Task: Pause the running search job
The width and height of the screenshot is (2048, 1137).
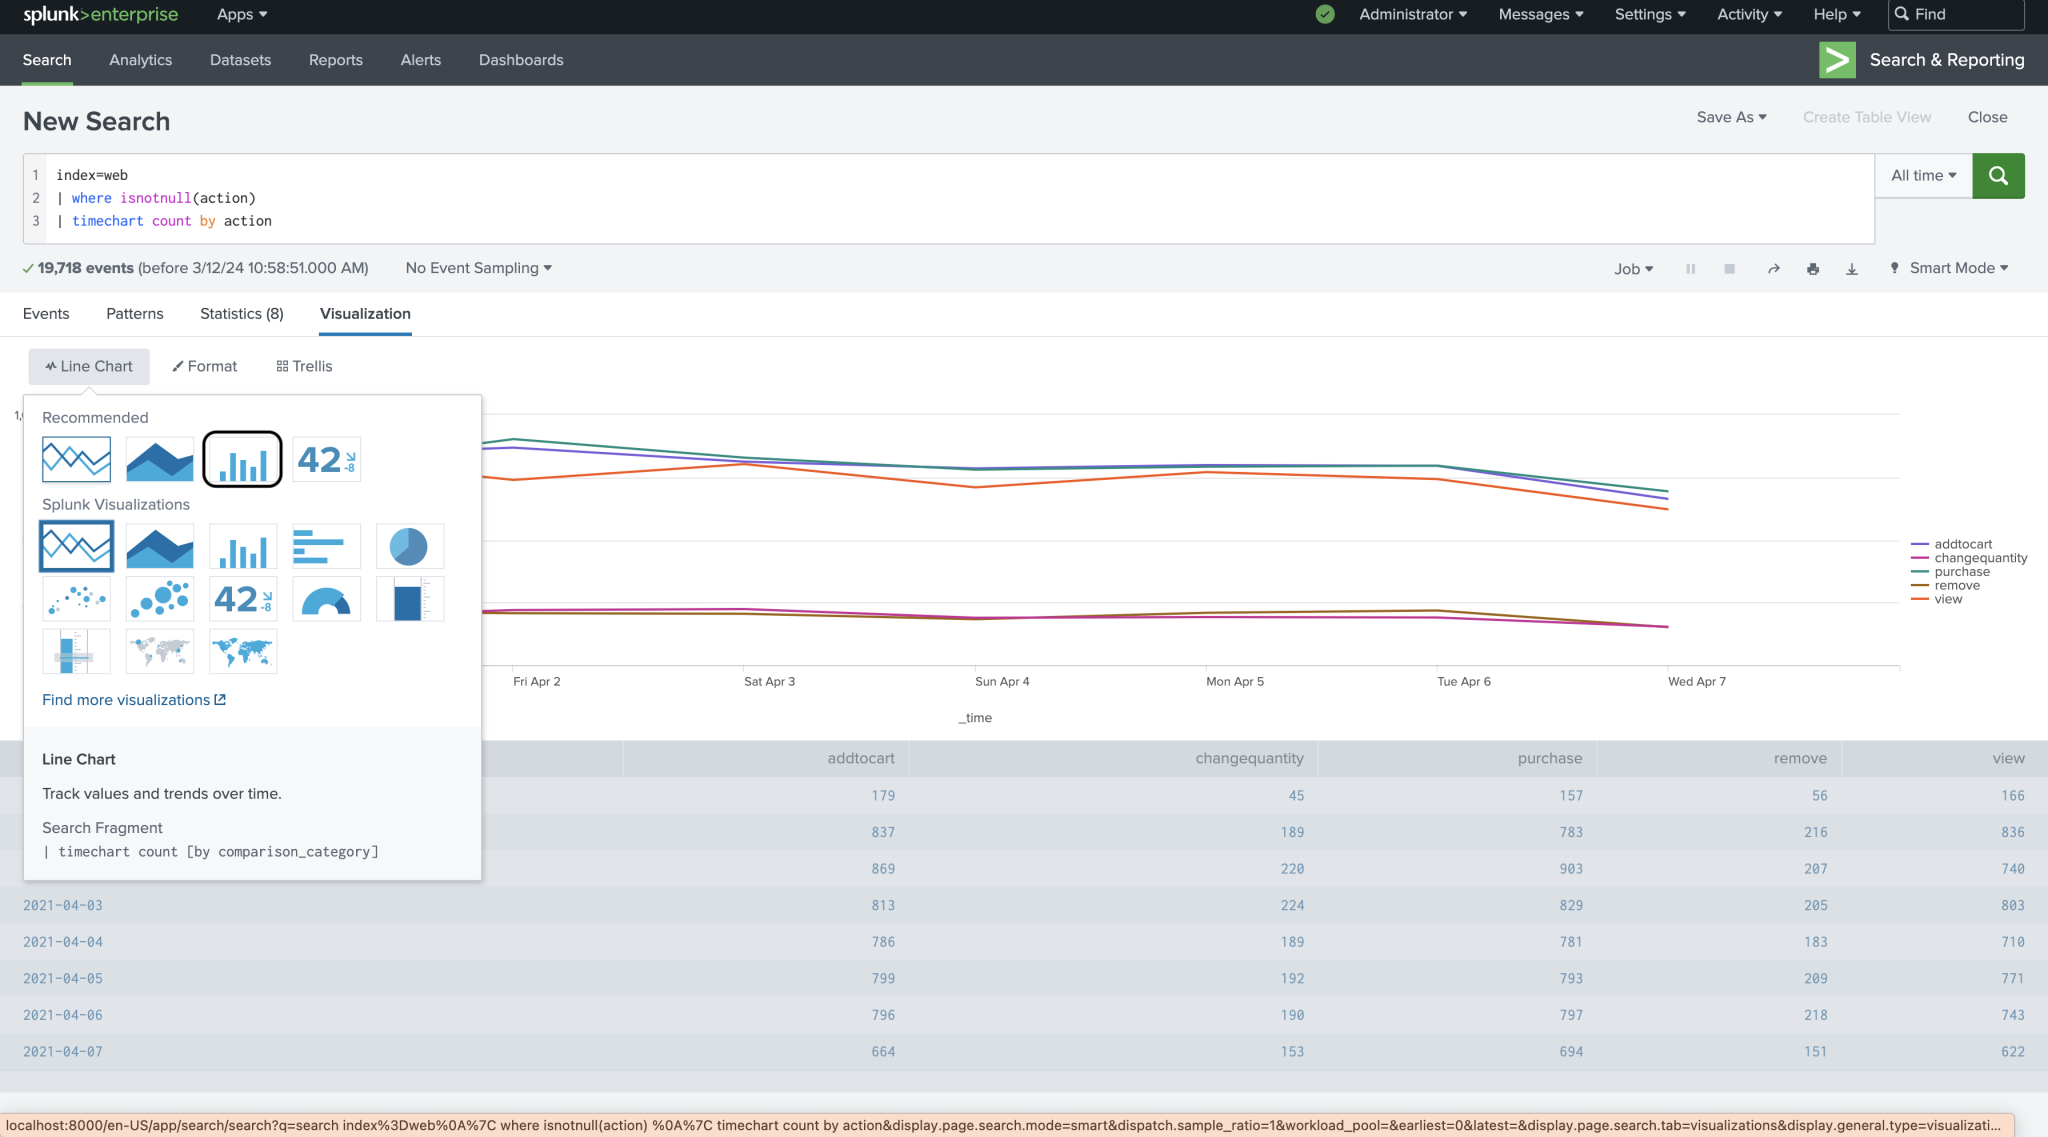Action: (x=1690, y=268)
